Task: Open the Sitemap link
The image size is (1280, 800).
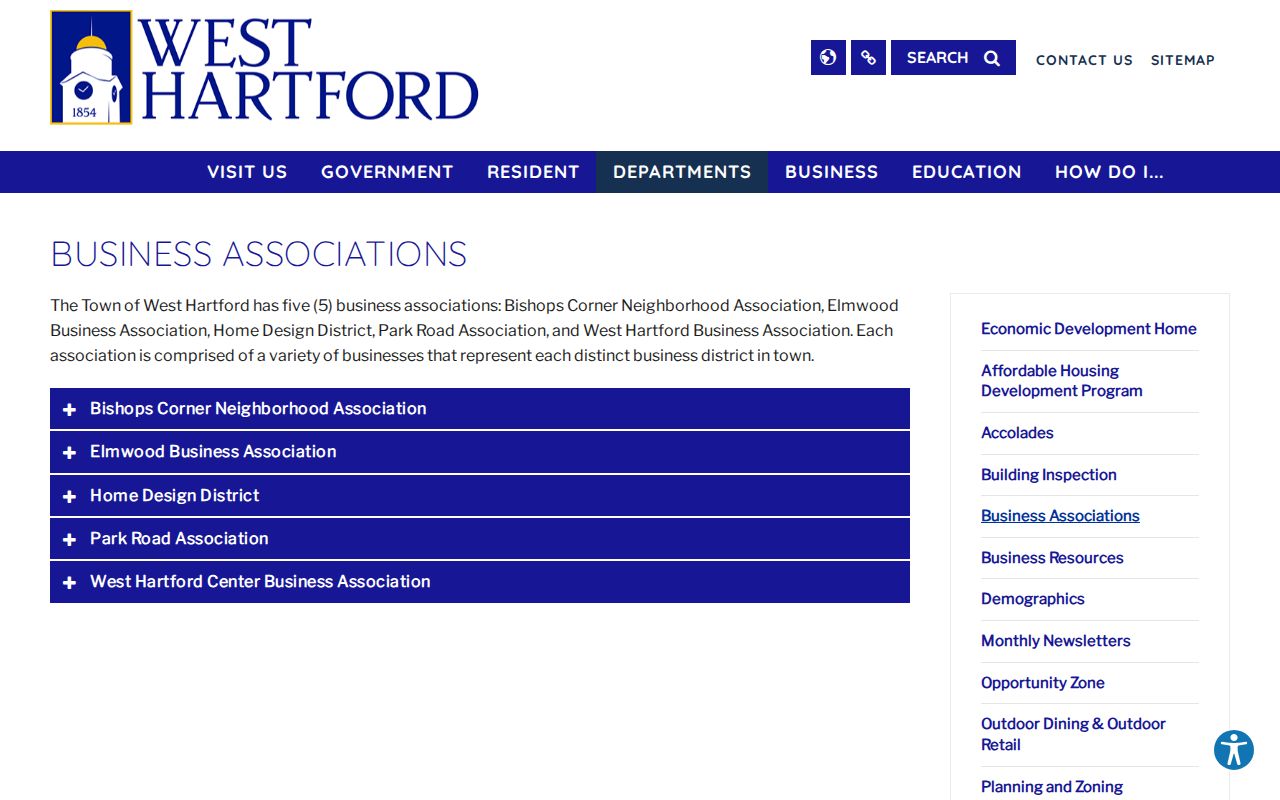Action: (1183, 60)
